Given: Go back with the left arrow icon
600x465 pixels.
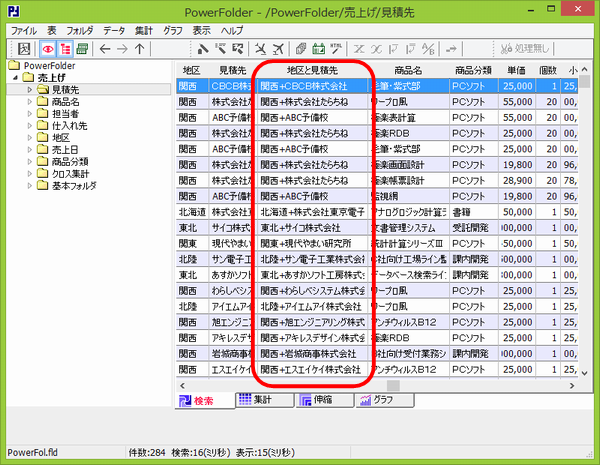Looking at the screenshot, I should point(105,49).
